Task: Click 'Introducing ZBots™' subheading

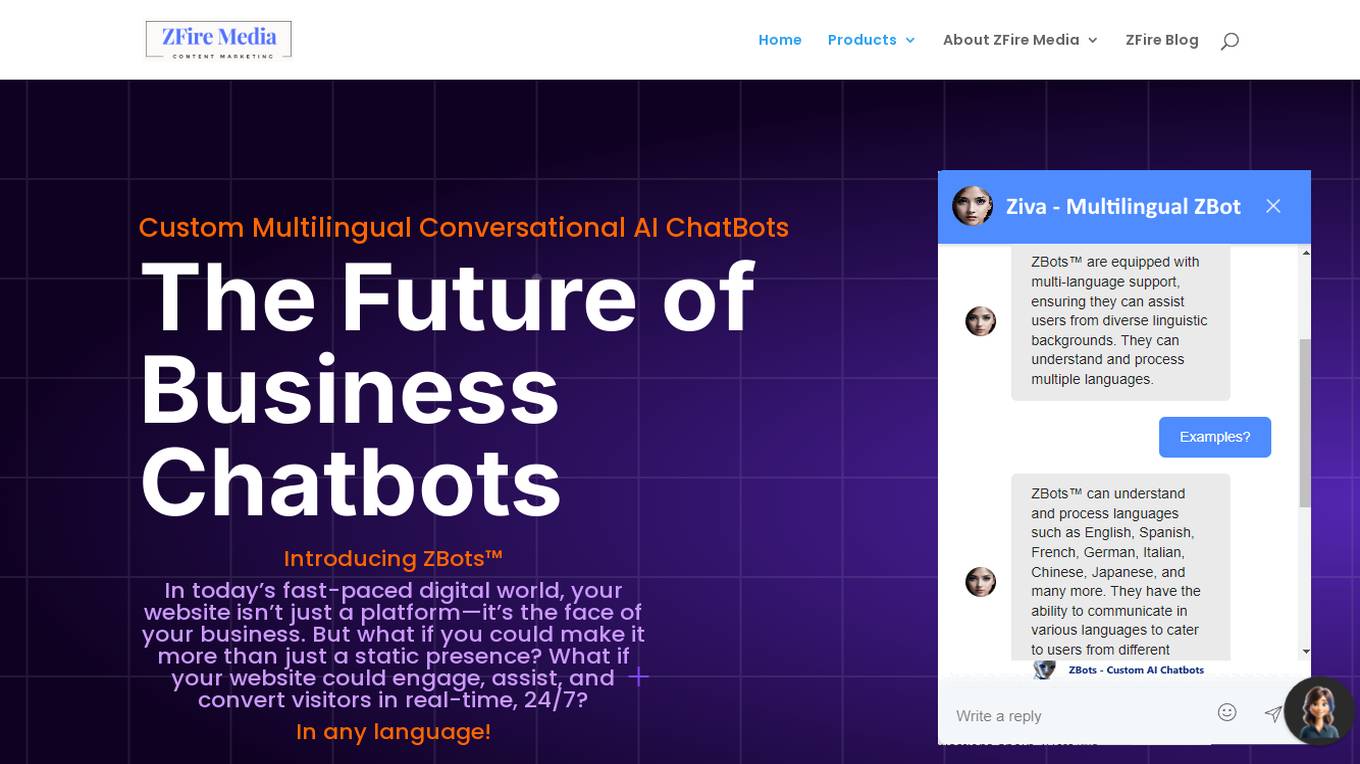Action: point(393,558)
